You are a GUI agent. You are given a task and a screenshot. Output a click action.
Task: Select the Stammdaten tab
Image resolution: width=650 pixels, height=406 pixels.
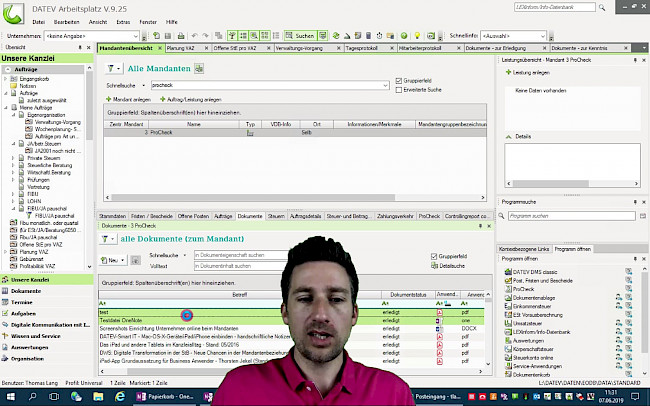pos(112,216)
